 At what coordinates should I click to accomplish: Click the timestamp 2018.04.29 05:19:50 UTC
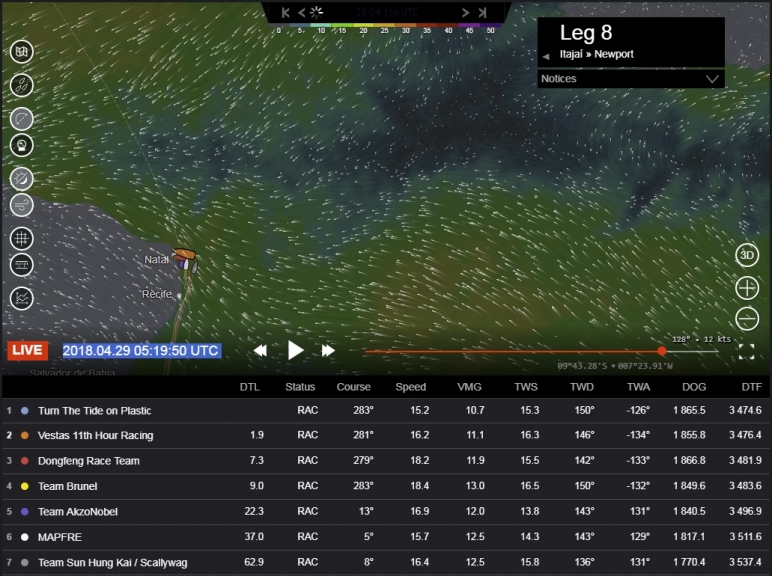click(x=141, y=351)
